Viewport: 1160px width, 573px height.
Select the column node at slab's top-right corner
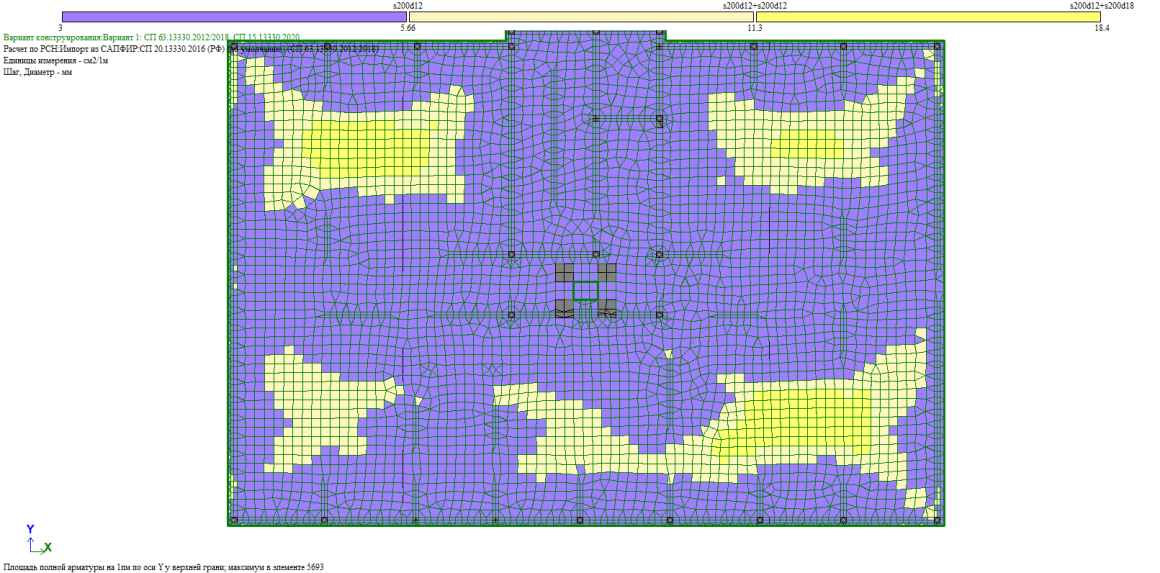pyautogui.click(x=938, y=46)
